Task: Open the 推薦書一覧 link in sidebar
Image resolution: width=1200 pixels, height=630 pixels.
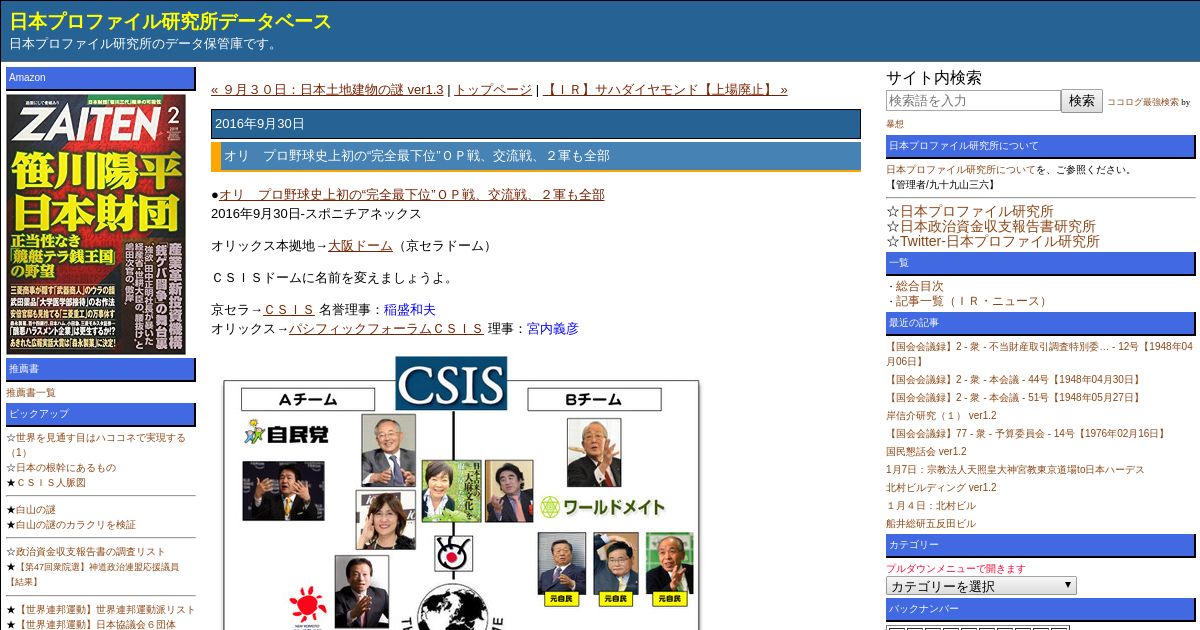Action: pyautogui.click(x=31, y=392)
